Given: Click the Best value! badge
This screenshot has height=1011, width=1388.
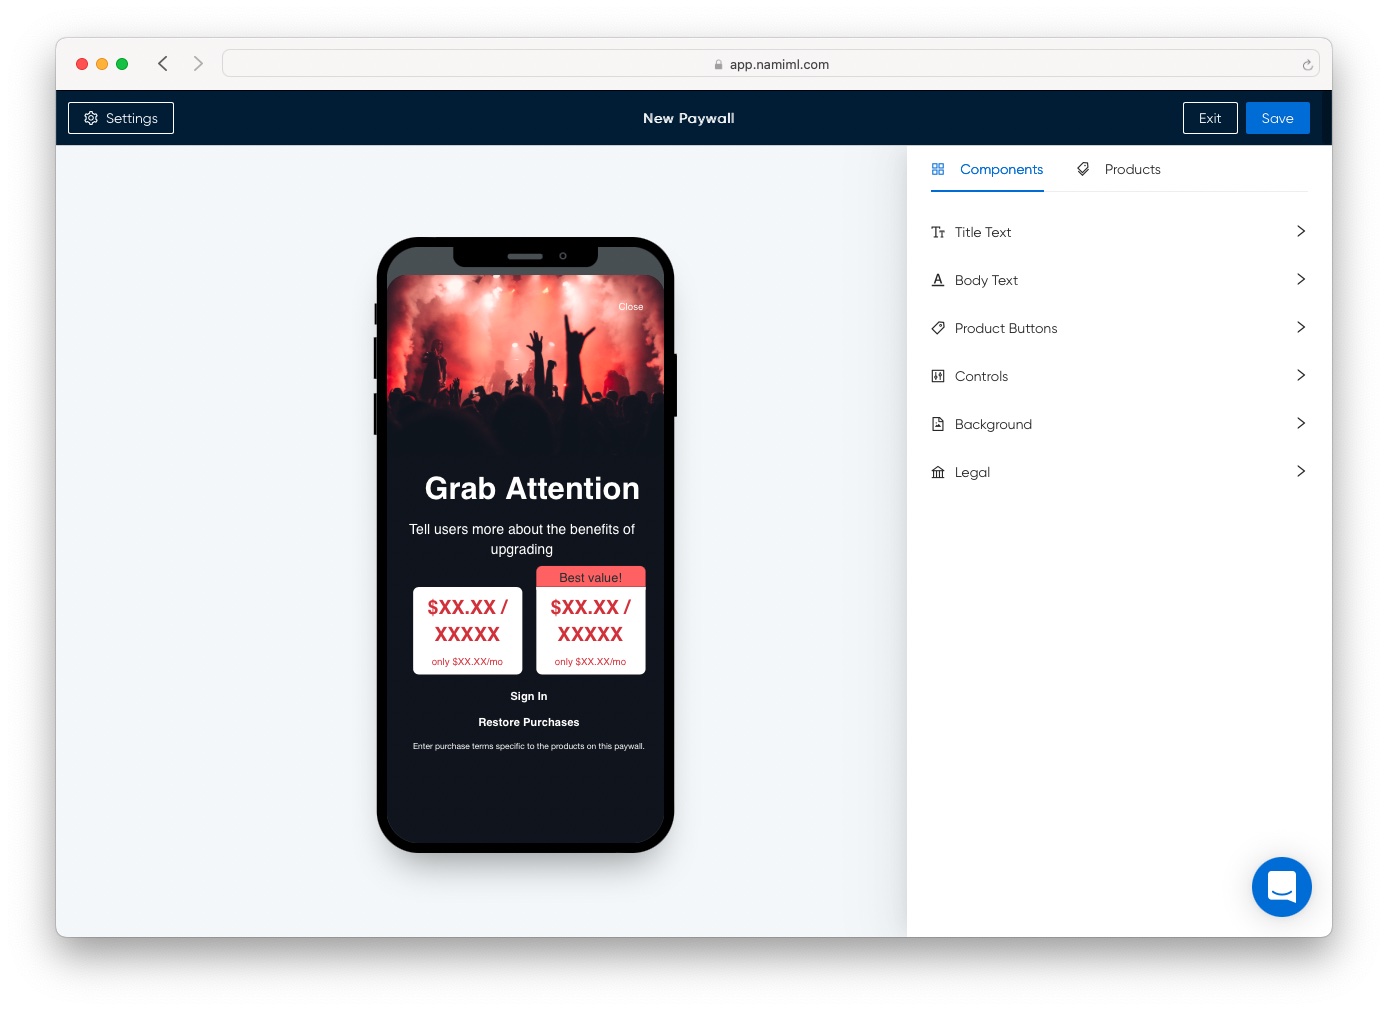Looking at the screenshot, I should click(590, 577).
